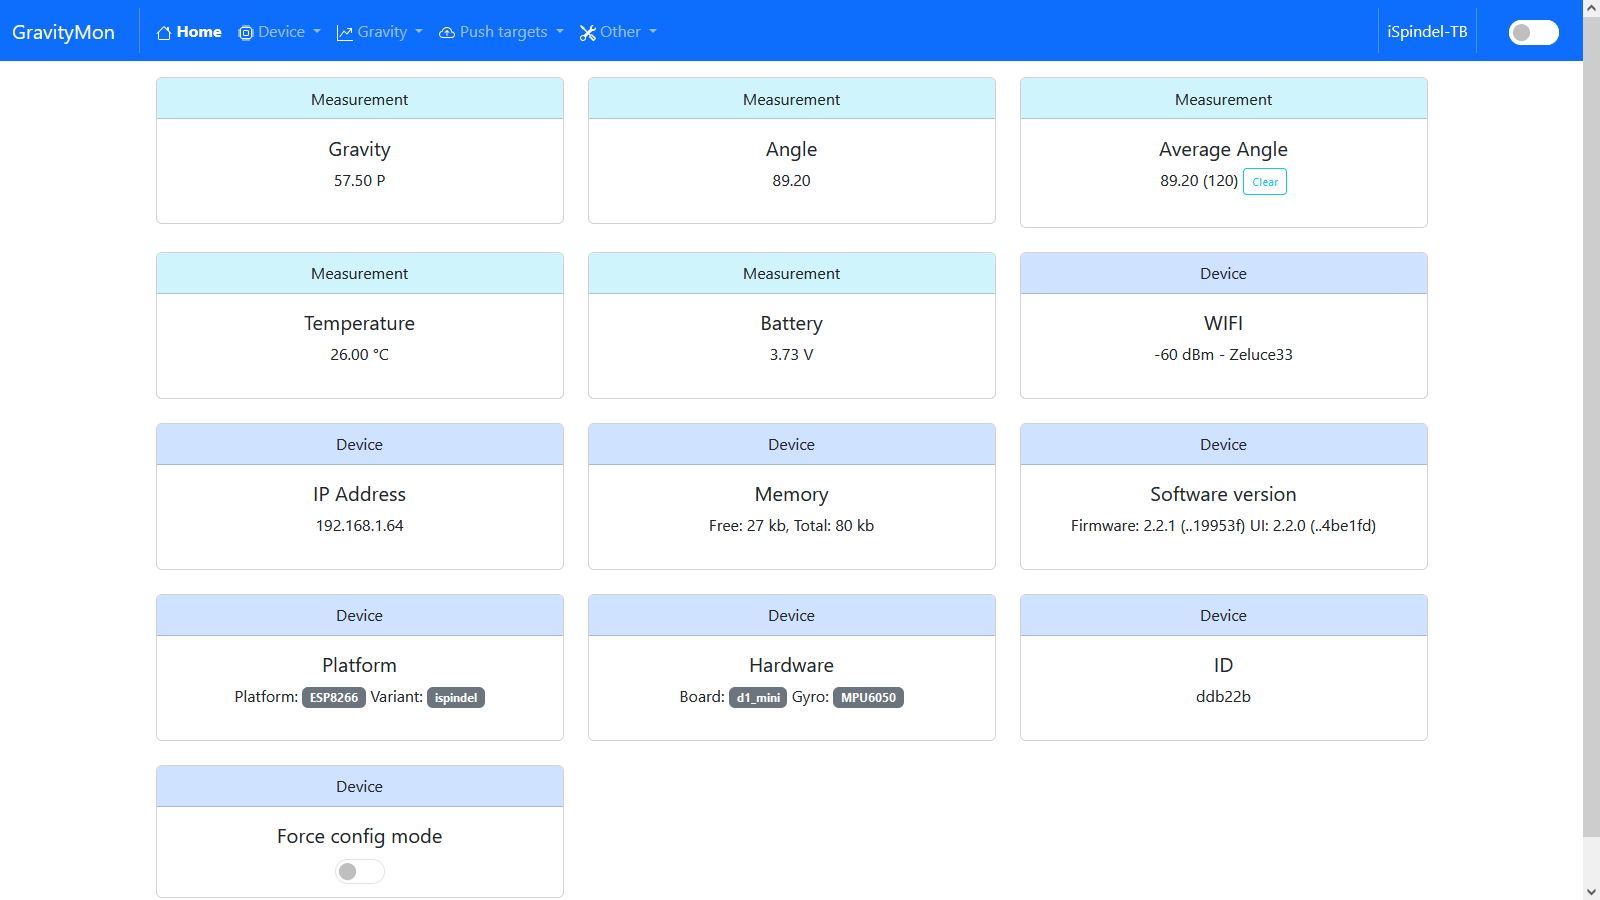Click the chart icon beside Gravity menu

tap(345, 33)
